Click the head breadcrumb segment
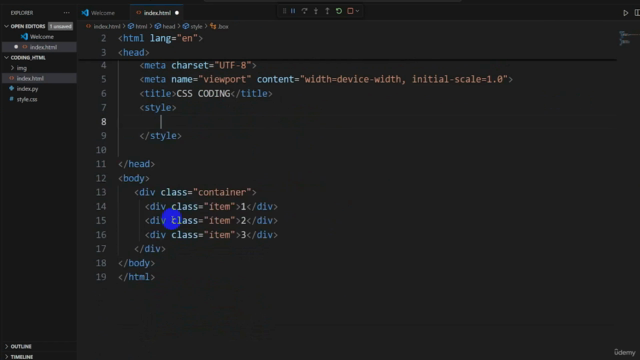640x360 pixels. point(169,26)
